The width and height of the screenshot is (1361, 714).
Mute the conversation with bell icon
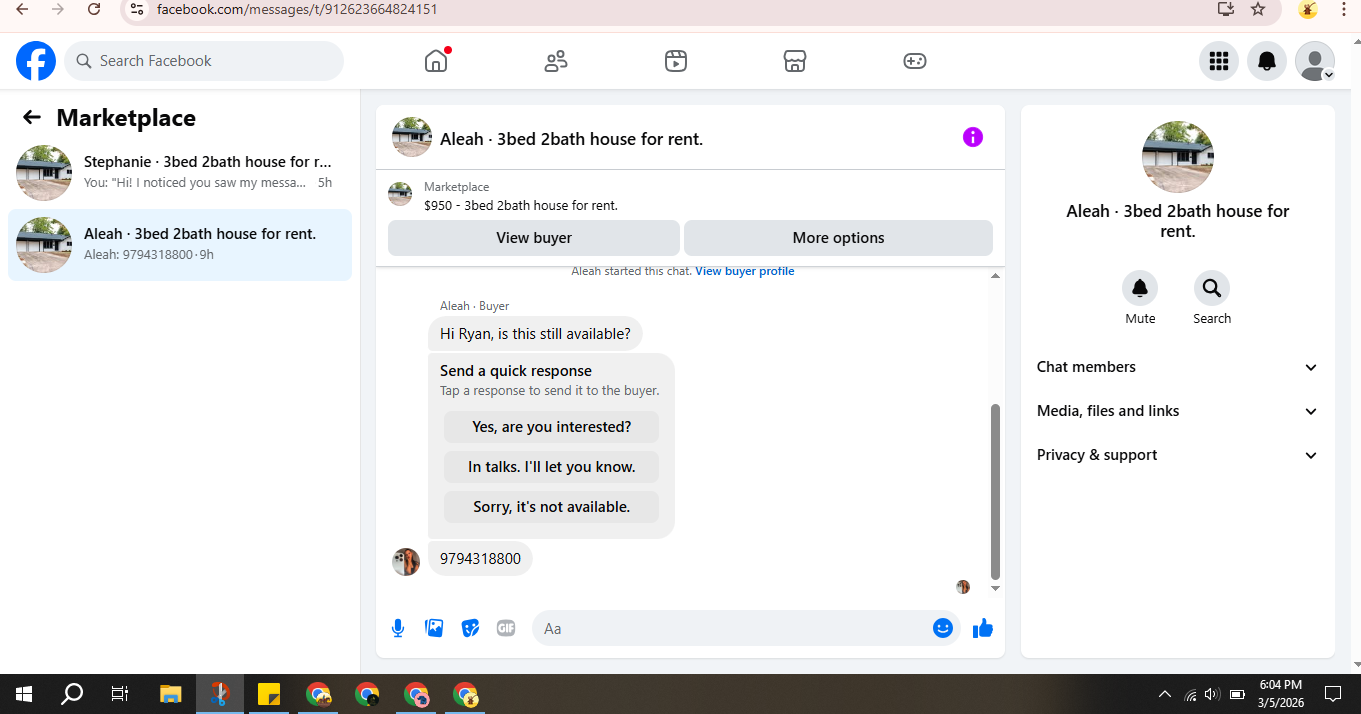coord(1140,288)
